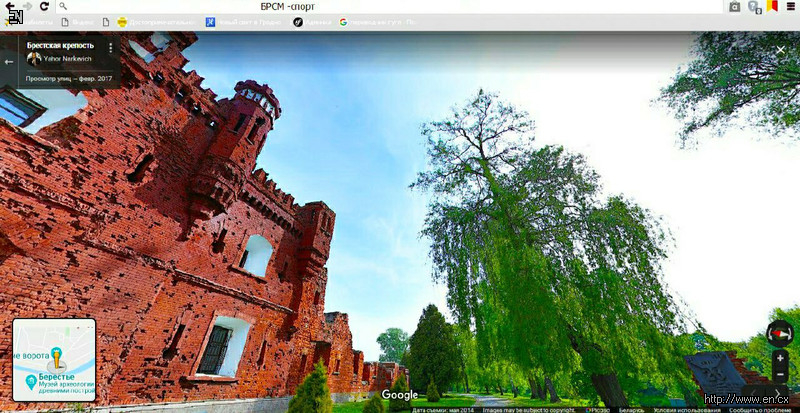Open the browser hamburger menu
The height and width of the screenshot is (413, 800).
coord(789,7)
